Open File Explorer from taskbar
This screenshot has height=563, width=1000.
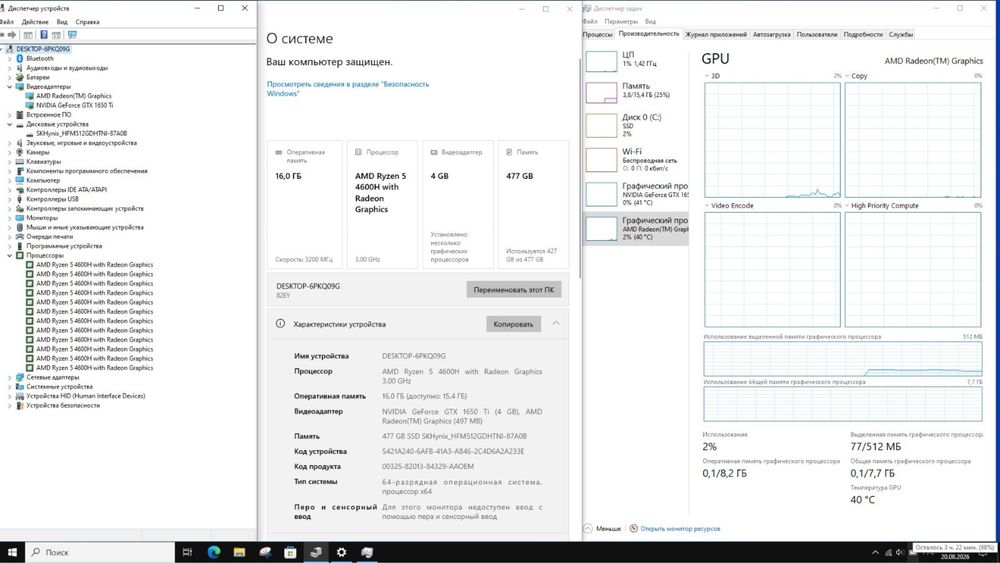point(239,552)
